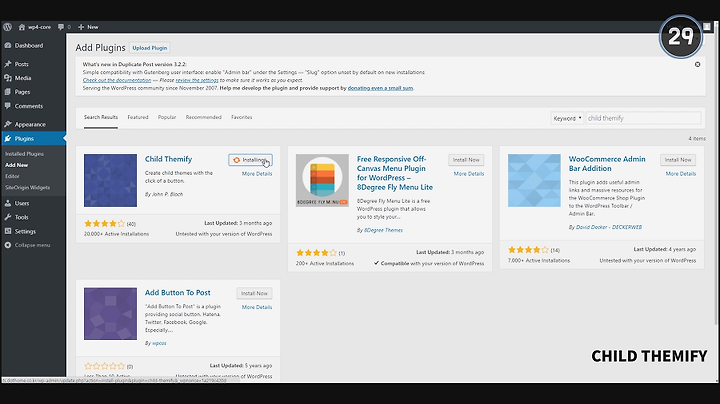Open the New content menu
The image size is (720, 404).
pos(88,27)
